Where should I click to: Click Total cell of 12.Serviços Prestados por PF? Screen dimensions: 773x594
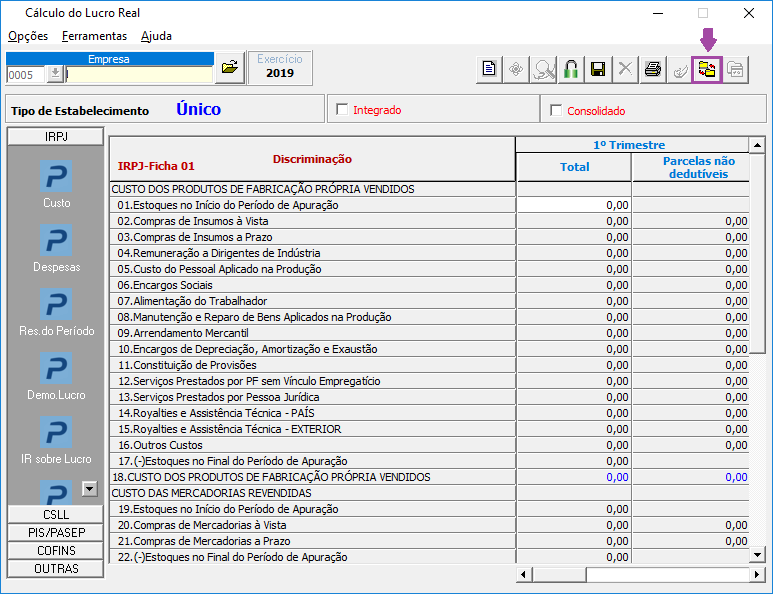pyautogui.click(x=573, y=381)
